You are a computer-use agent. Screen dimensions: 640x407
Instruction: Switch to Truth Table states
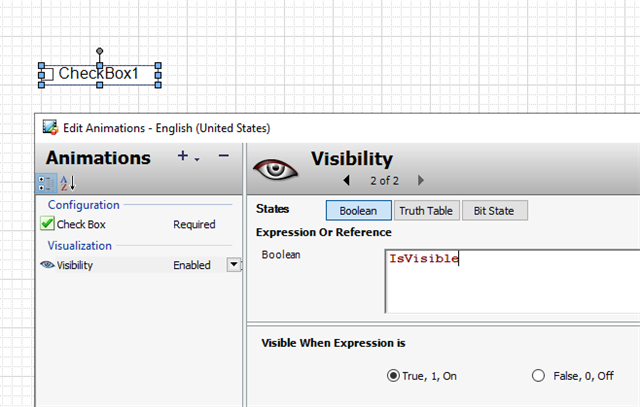point(426,211)
